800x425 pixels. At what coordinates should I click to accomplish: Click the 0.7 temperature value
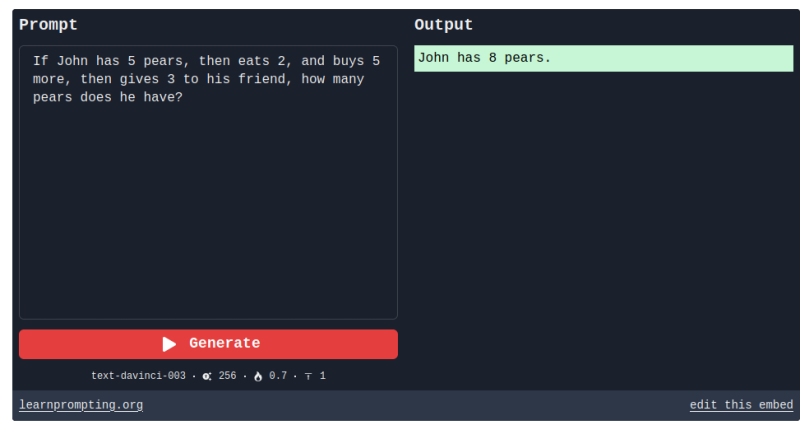coord(278,376)
